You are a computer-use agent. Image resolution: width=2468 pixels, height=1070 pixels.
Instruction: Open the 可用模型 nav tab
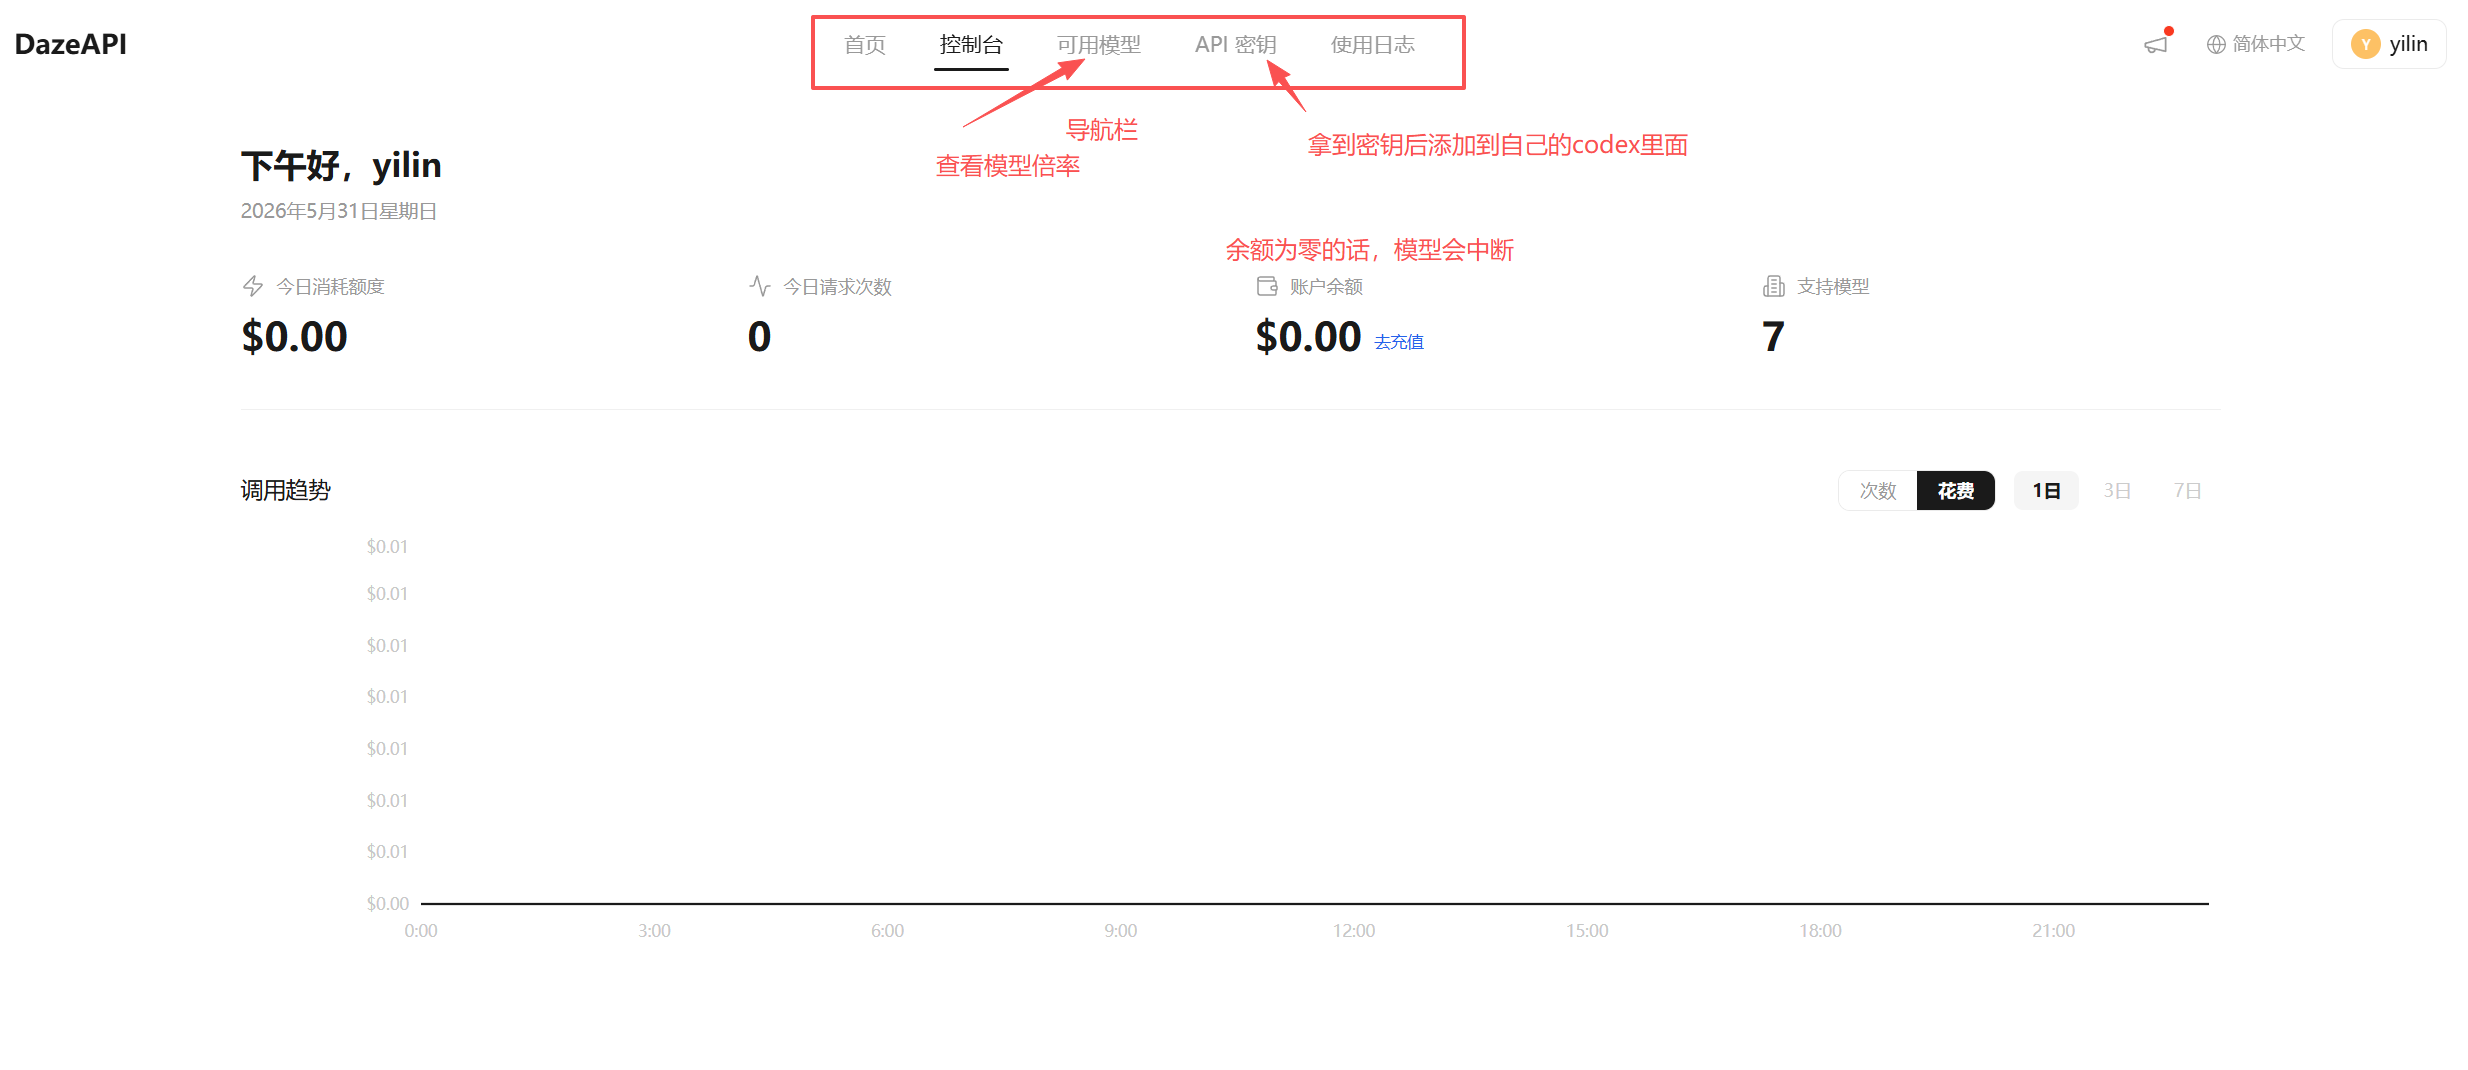1098,45
